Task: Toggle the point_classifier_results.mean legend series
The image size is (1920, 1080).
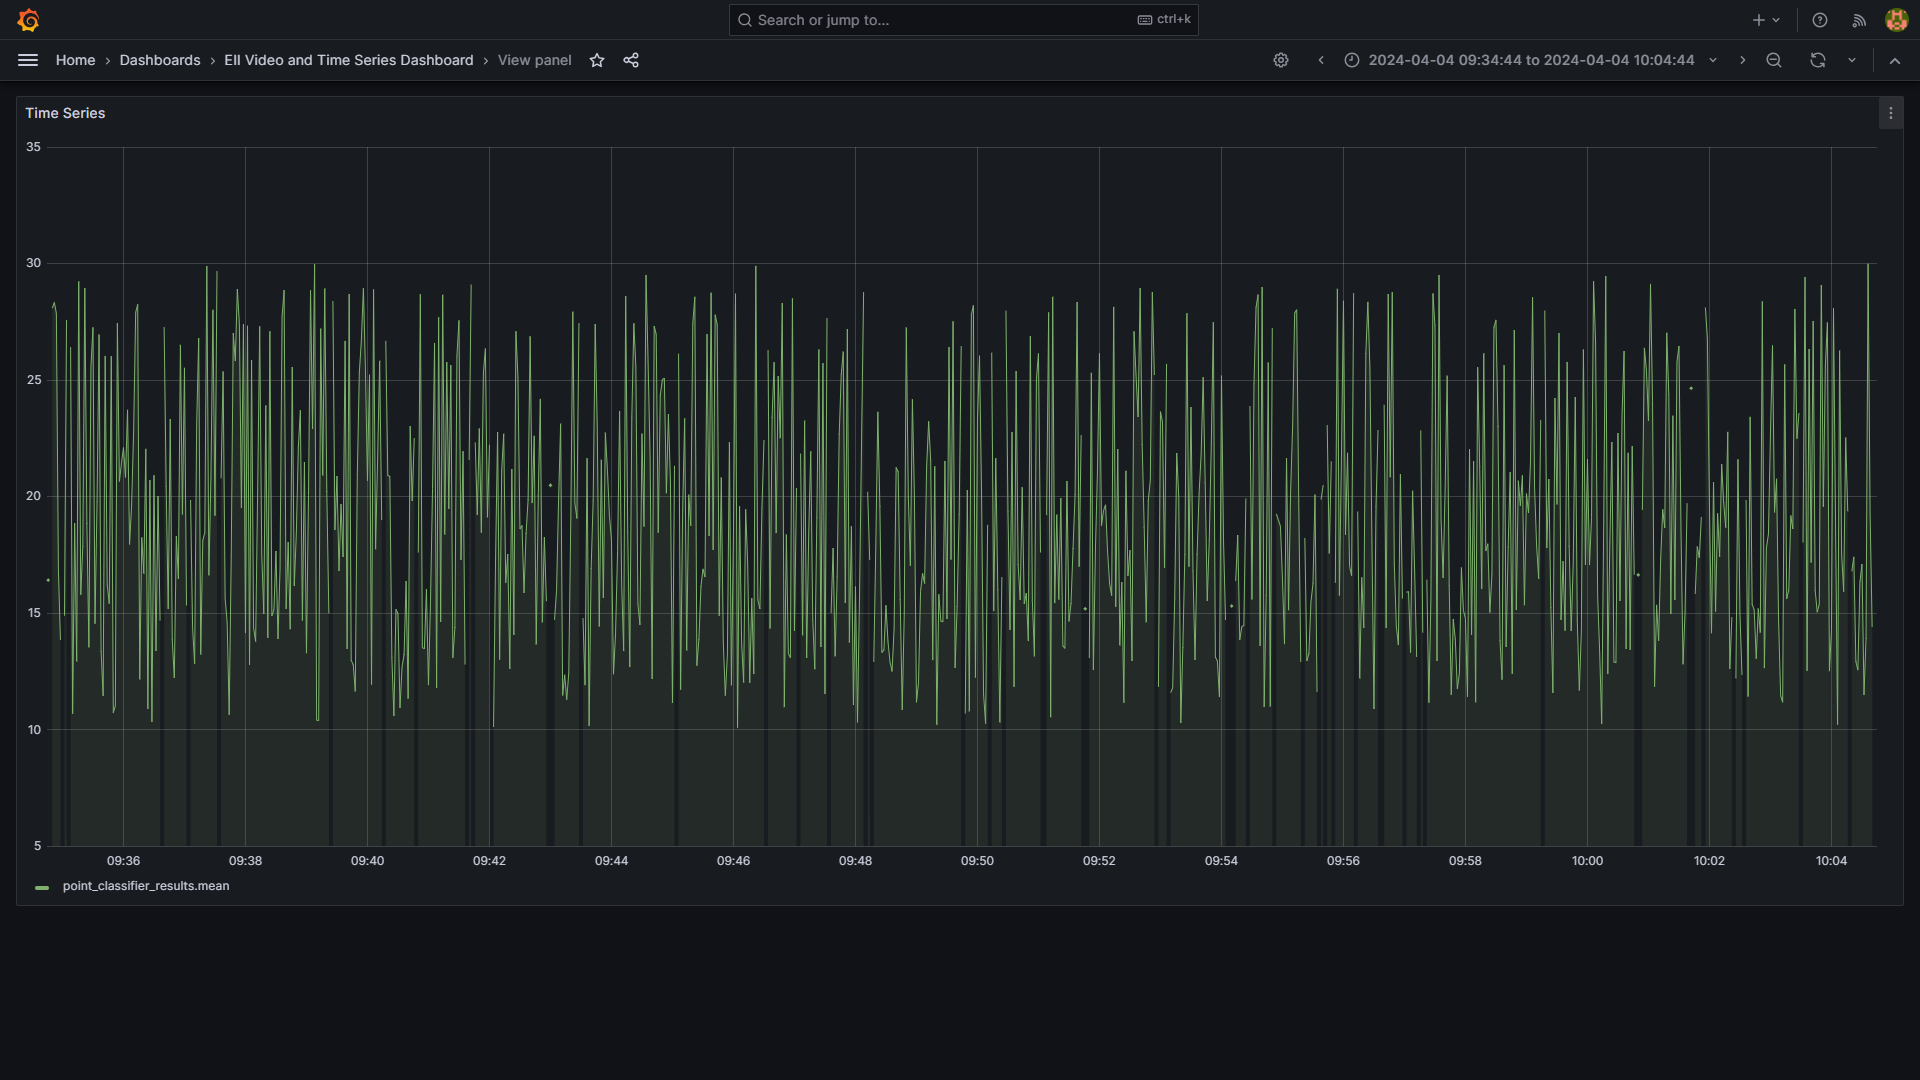Action: coord(146,886)
